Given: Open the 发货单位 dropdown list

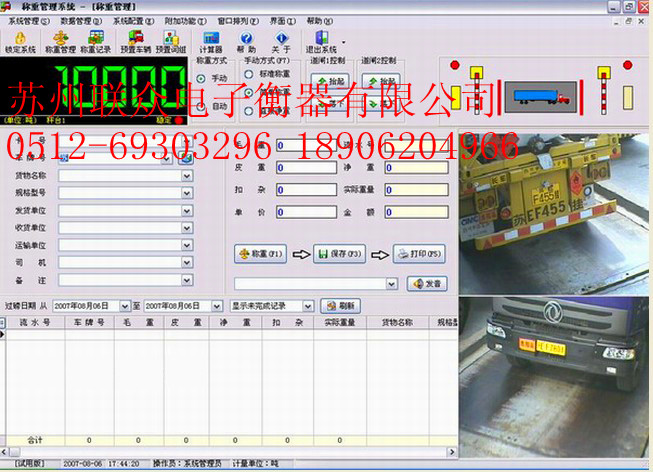Looking at the screenshot, I should 187,211.
